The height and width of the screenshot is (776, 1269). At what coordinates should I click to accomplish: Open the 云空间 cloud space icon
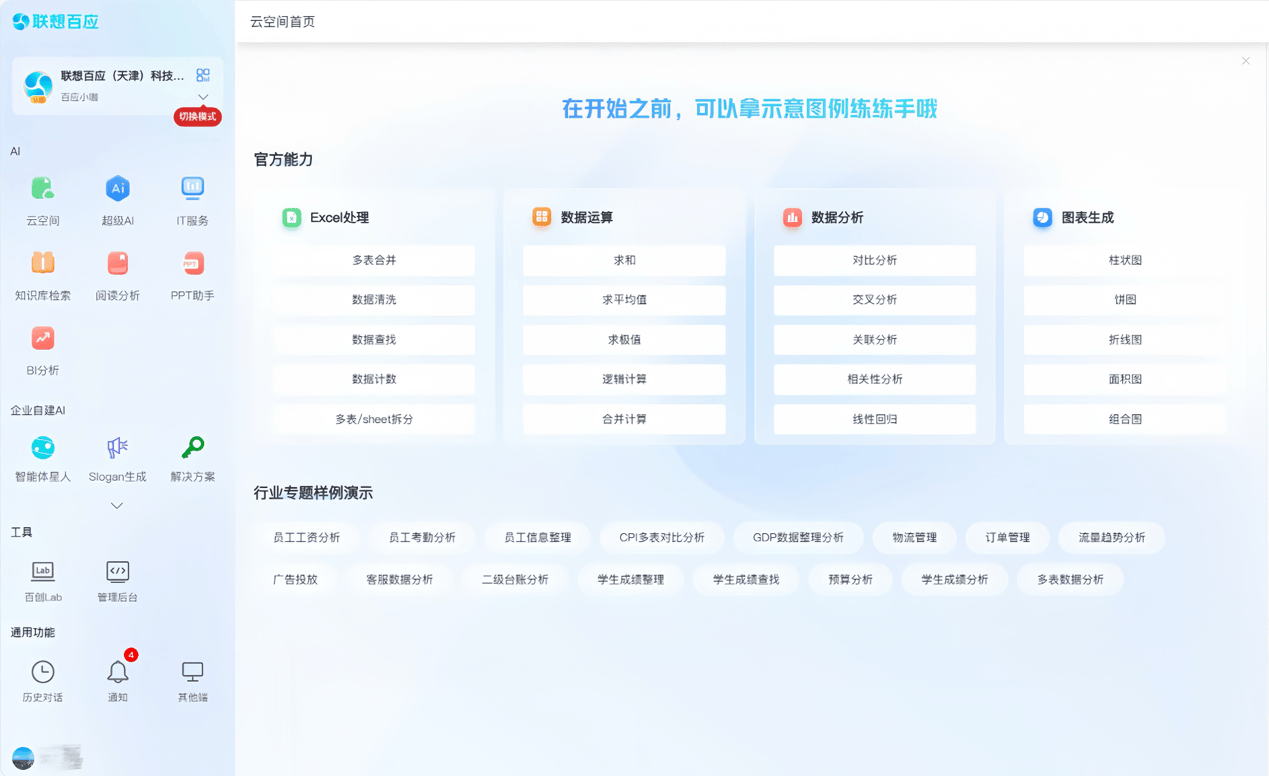(x=42, y=190)
